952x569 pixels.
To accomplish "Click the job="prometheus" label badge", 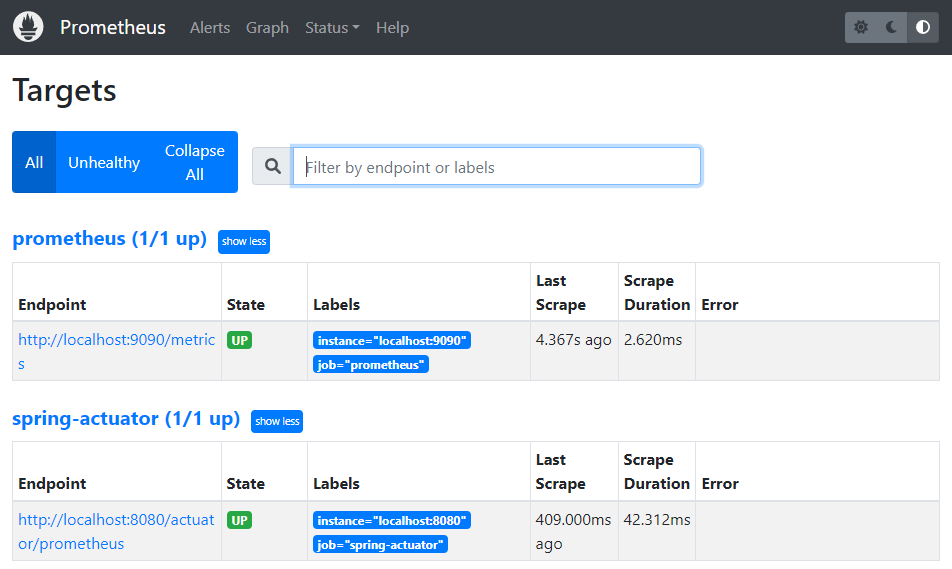I will pyautogui.click(x=371, y=364).
